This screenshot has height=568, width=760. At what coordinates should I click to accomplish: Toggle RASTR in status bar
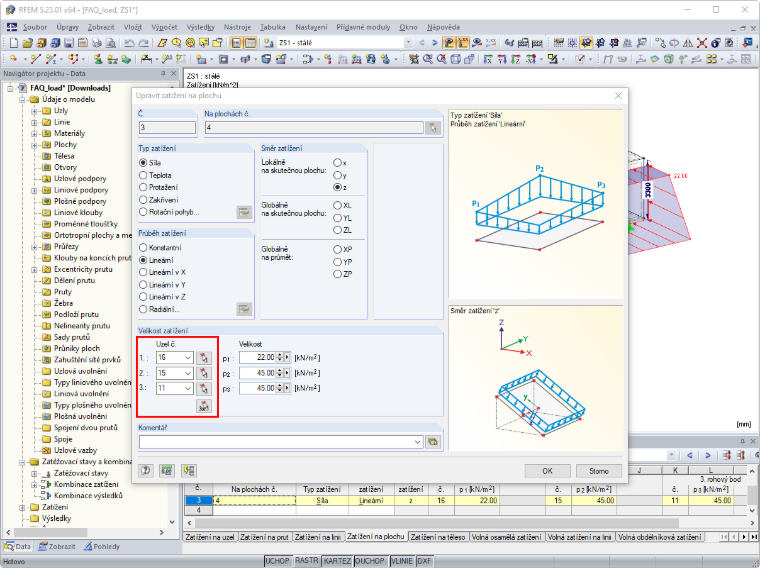tap(307, 560)
